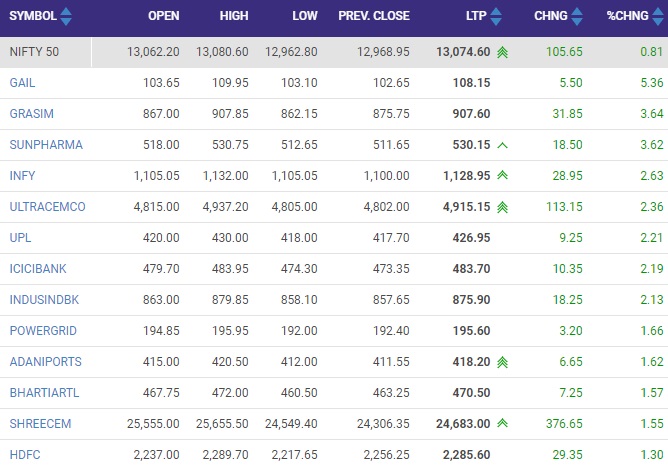Image resolution: width=668 pixels, height=466 pixels.
Task: Open ICICIBANK stock details
Action: coord(38,269)
